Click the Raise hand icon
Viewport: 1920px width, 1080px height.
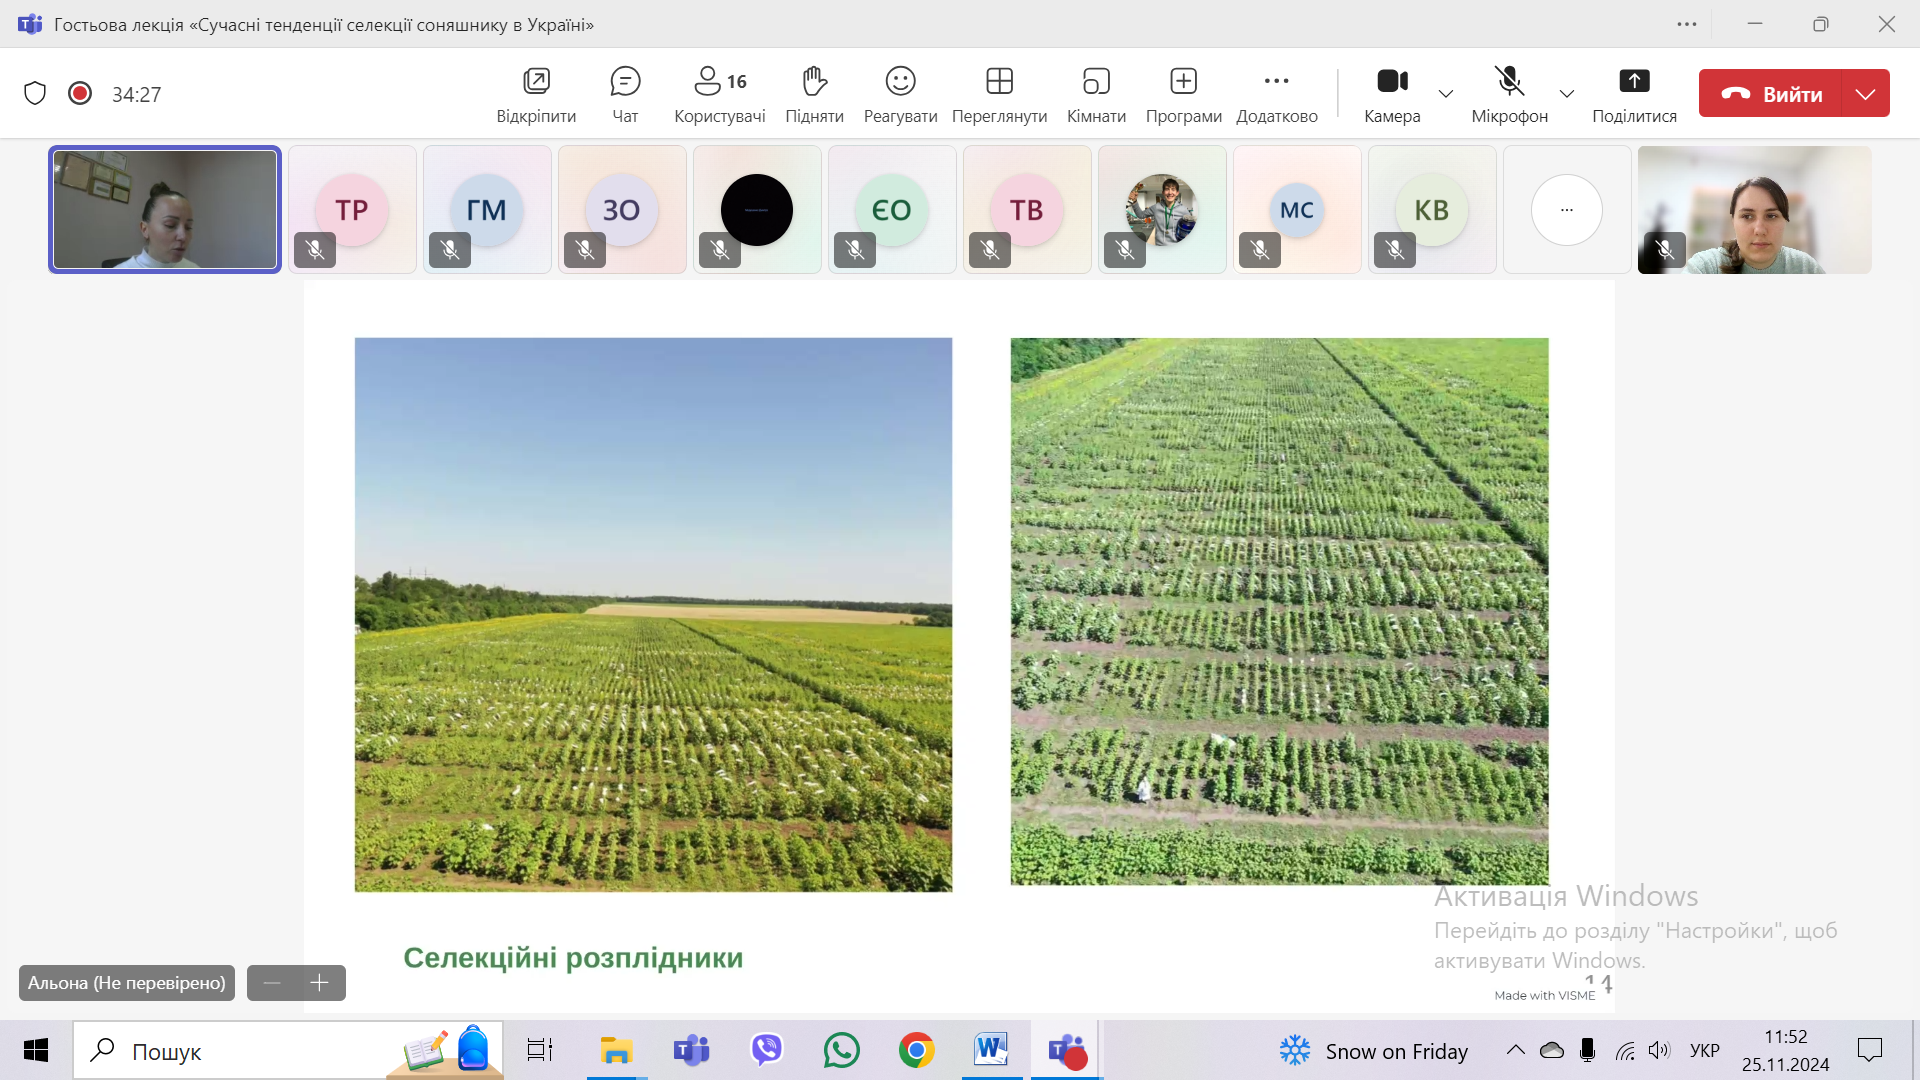coord(814,82)
